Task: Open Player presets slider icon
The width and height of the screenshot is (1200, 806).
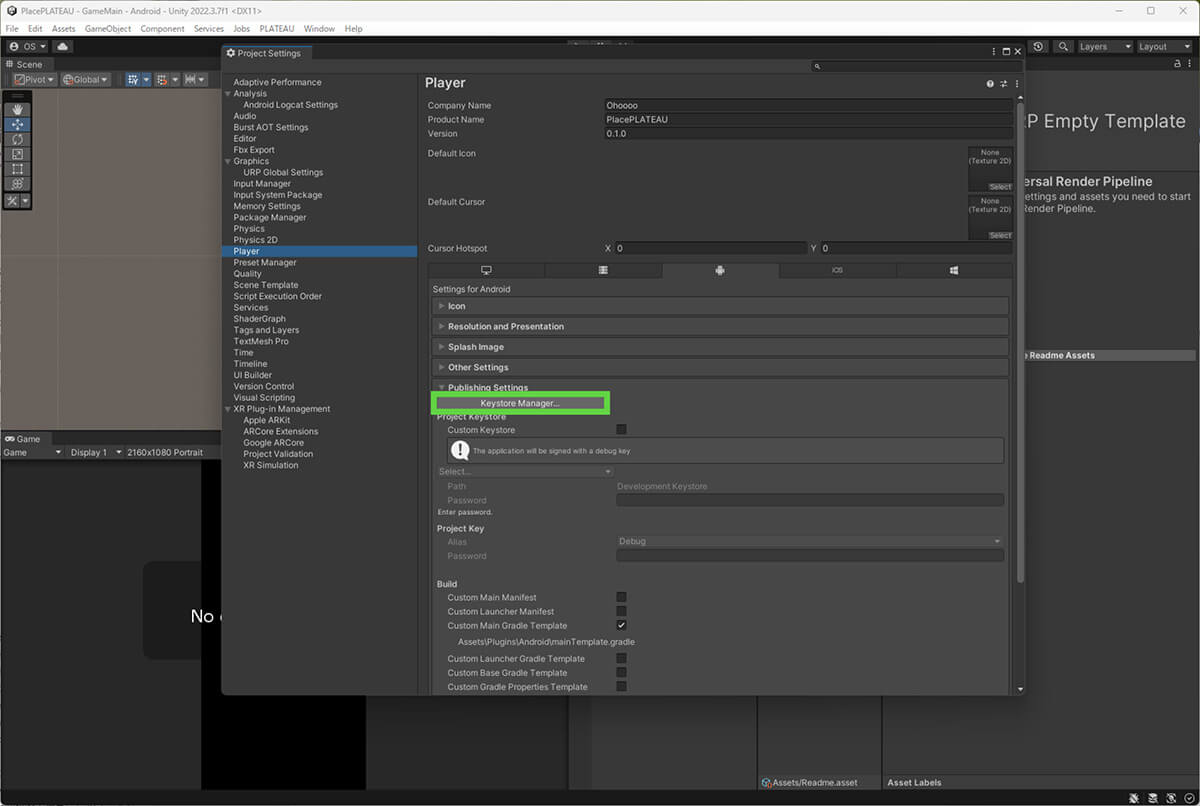Action: [1004, 84]
